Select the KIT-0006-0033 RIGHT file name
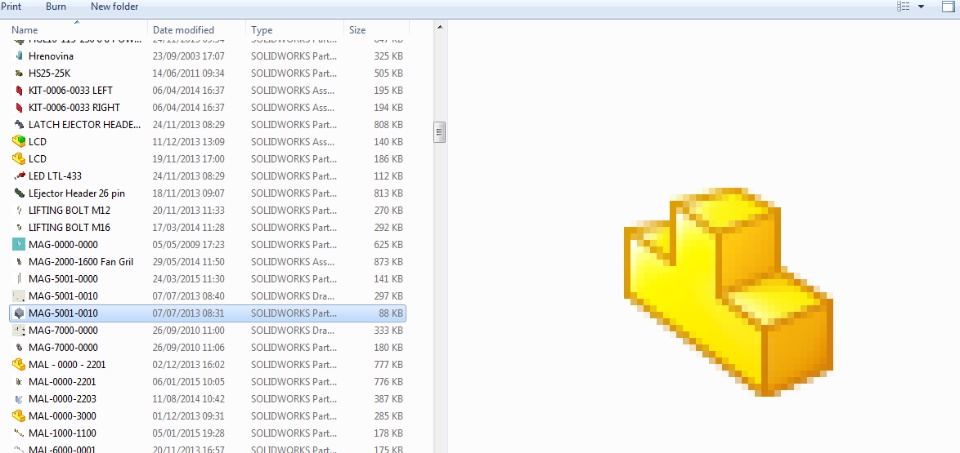The height and width of the screenshot is (453, 960). [x=74, y=107]
